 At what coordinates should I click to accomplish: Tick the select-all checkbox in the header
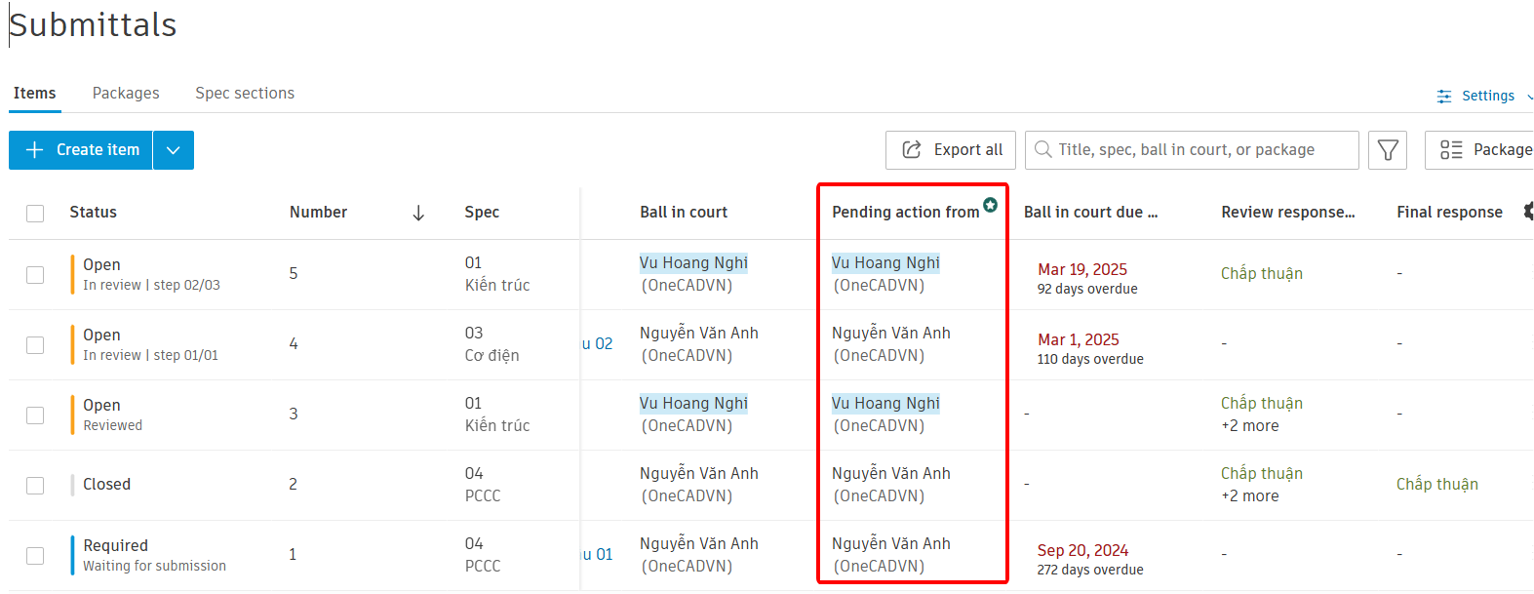[35, 213]
